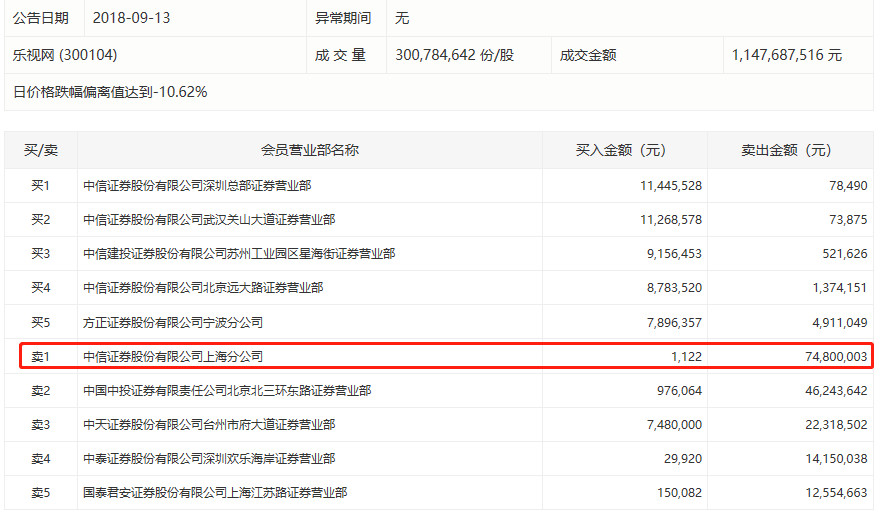Screen dimensions: 895x526
Task: Click buy amount 1,122
Action: pyautogui.click(x=687, y=357)
